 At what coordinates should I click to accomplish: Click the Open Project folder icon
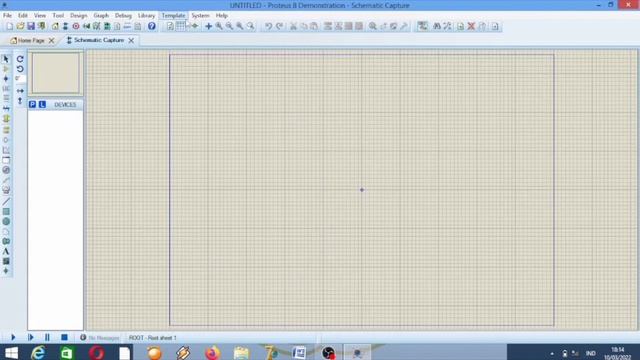point(20,26)
